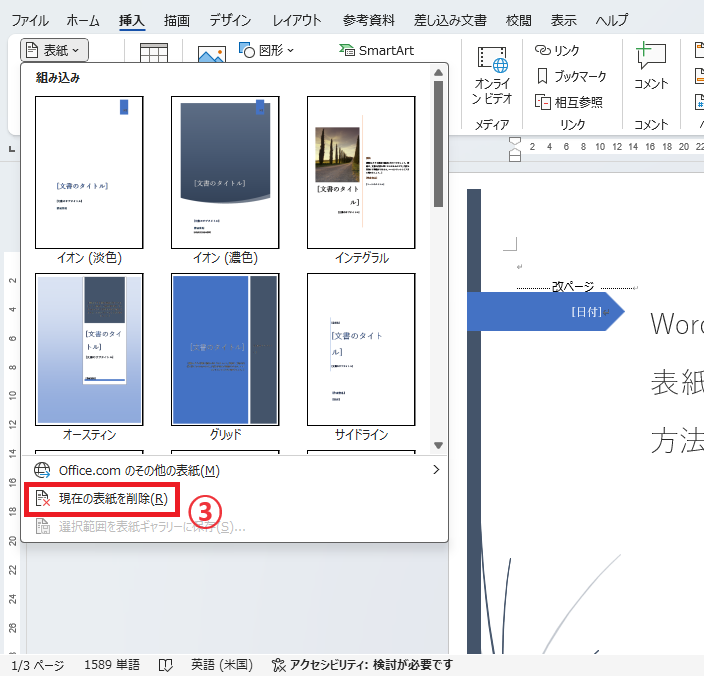The height and width of the screenshot is (676, 704).
Task: Open the ヘルプ tab
Action: click(x=612, y=21)
